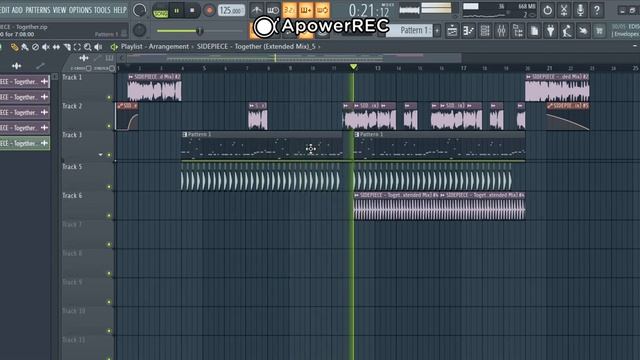Image resolution: width=640 pixels, height=360 pixels.
Task: Mute Track 6 using its green dot
Action: 109,216
